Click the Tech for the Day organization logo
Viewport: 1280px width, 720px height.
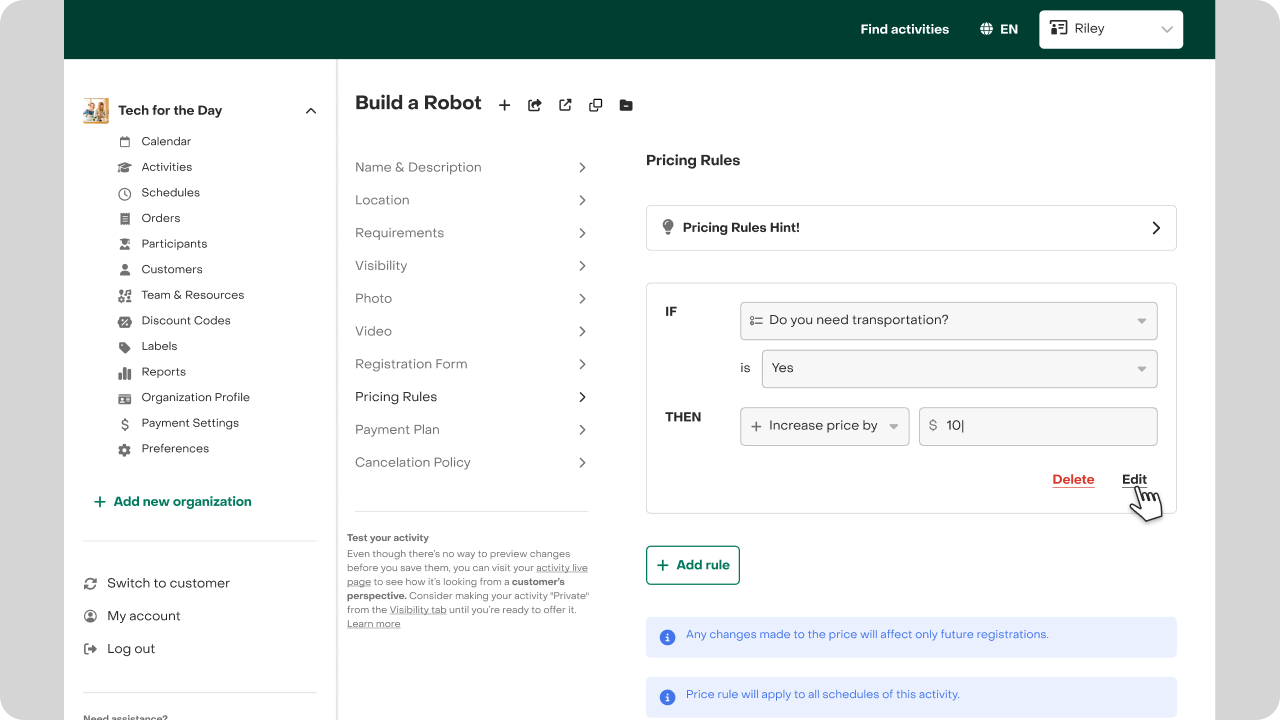click(96, 110)
